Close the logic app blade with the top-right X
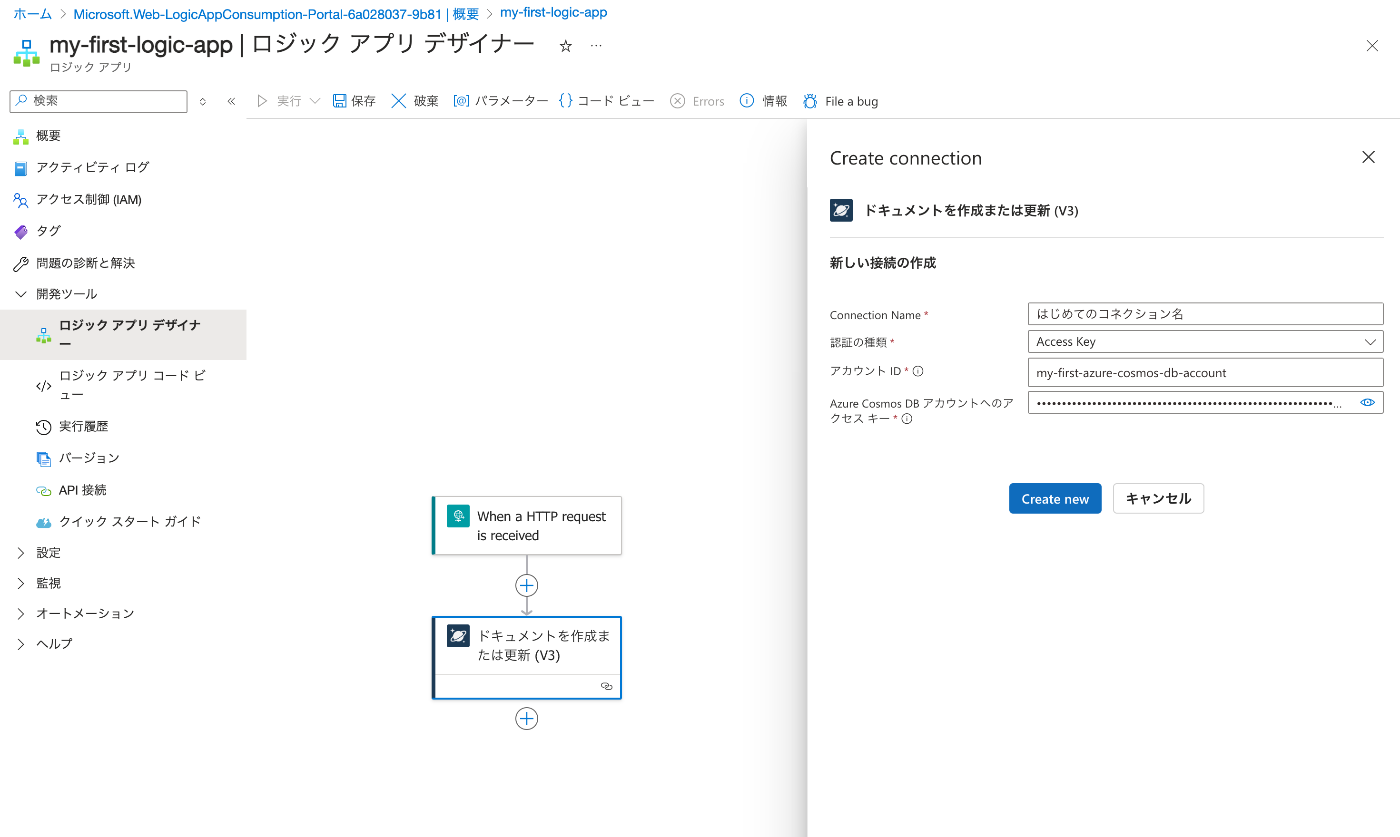The width and height of the screenshot is (1400, 837). point(1372,46)
